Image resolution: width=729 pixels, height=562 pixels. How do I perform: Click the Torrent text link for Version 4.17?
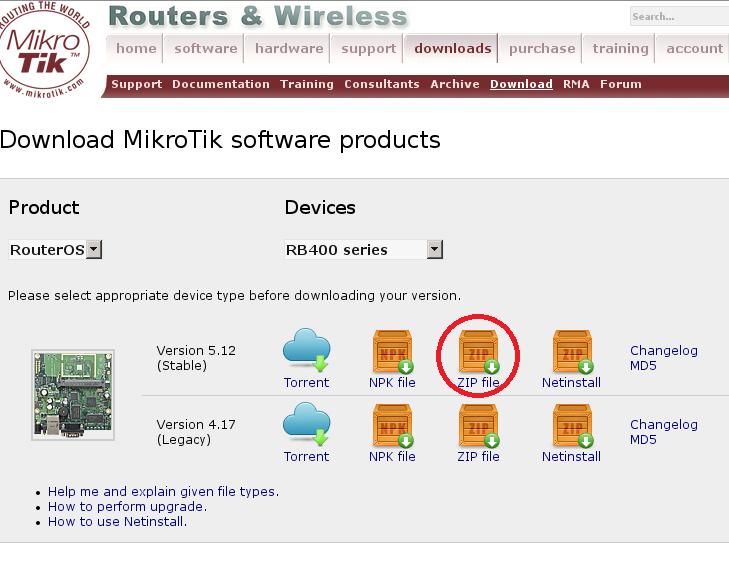click(x=306, y=456)
